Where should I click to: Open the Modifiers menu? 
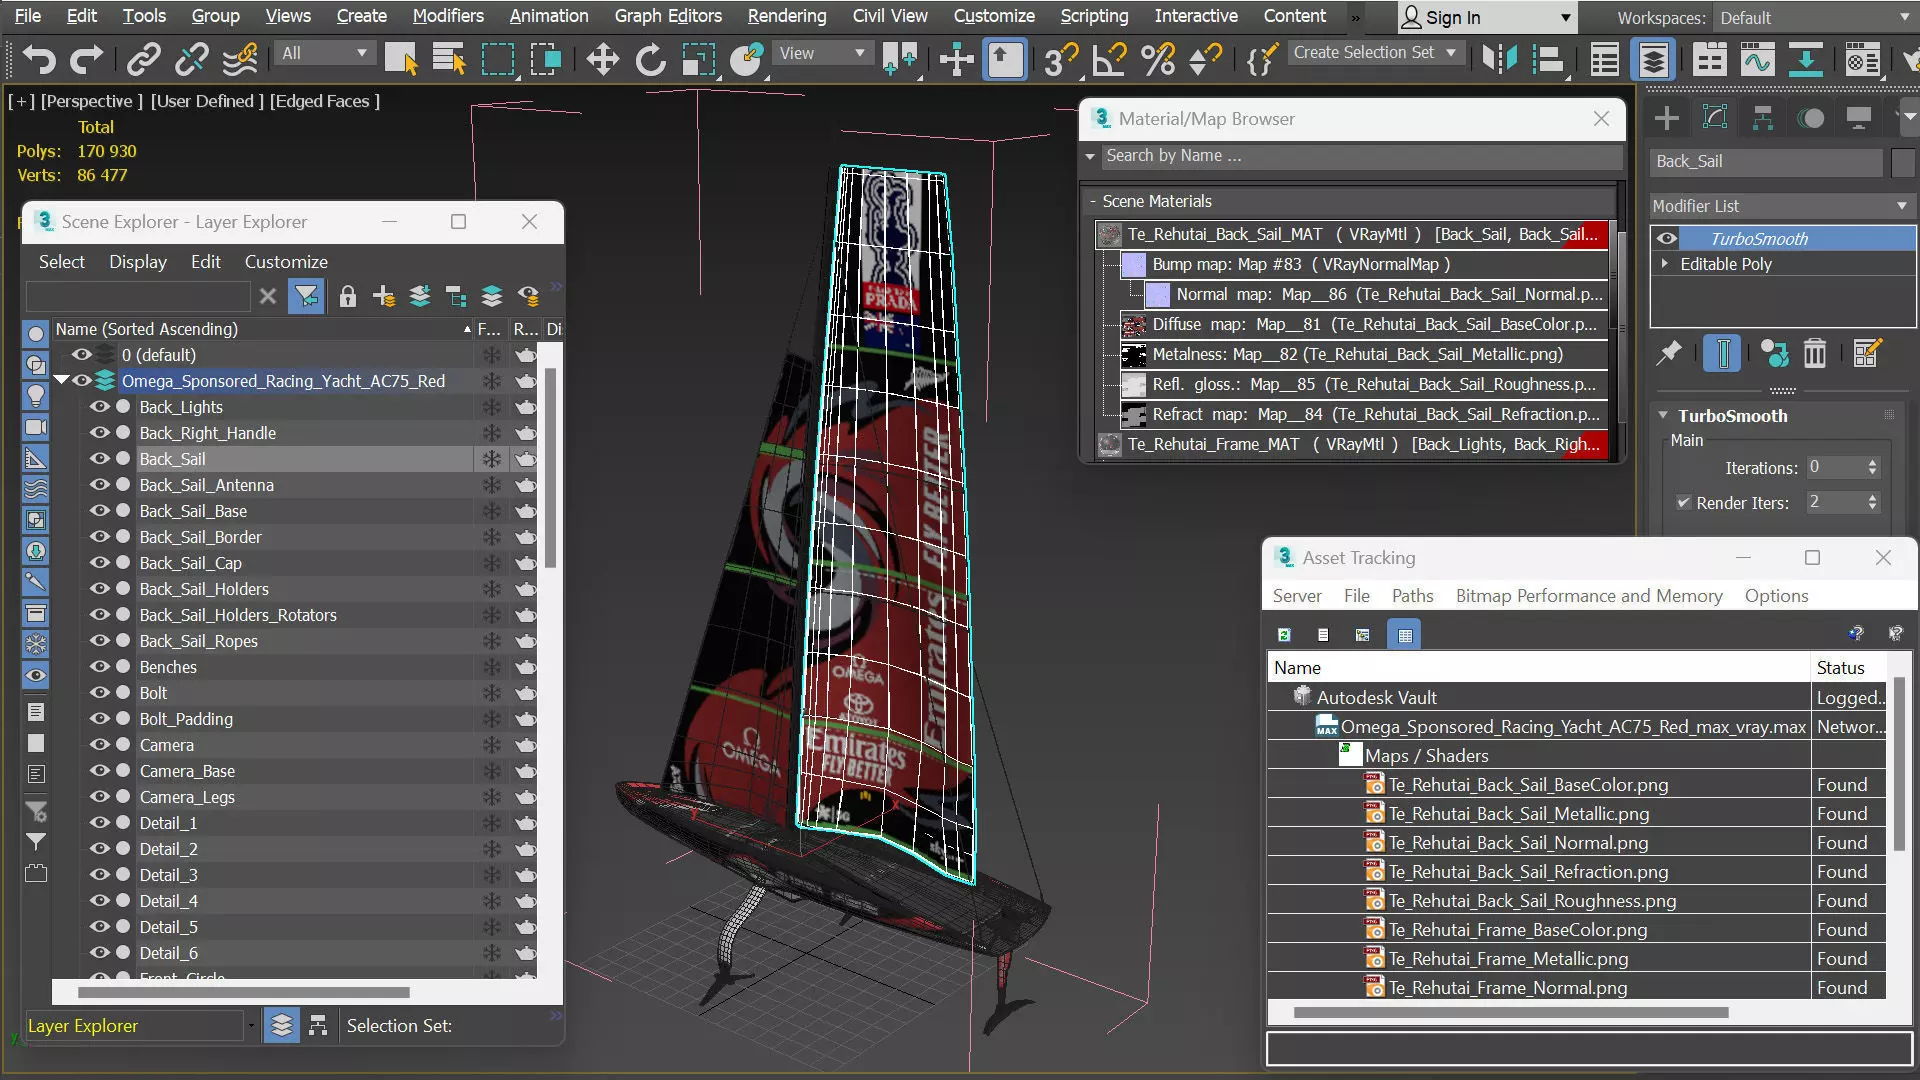click(448, 16)
